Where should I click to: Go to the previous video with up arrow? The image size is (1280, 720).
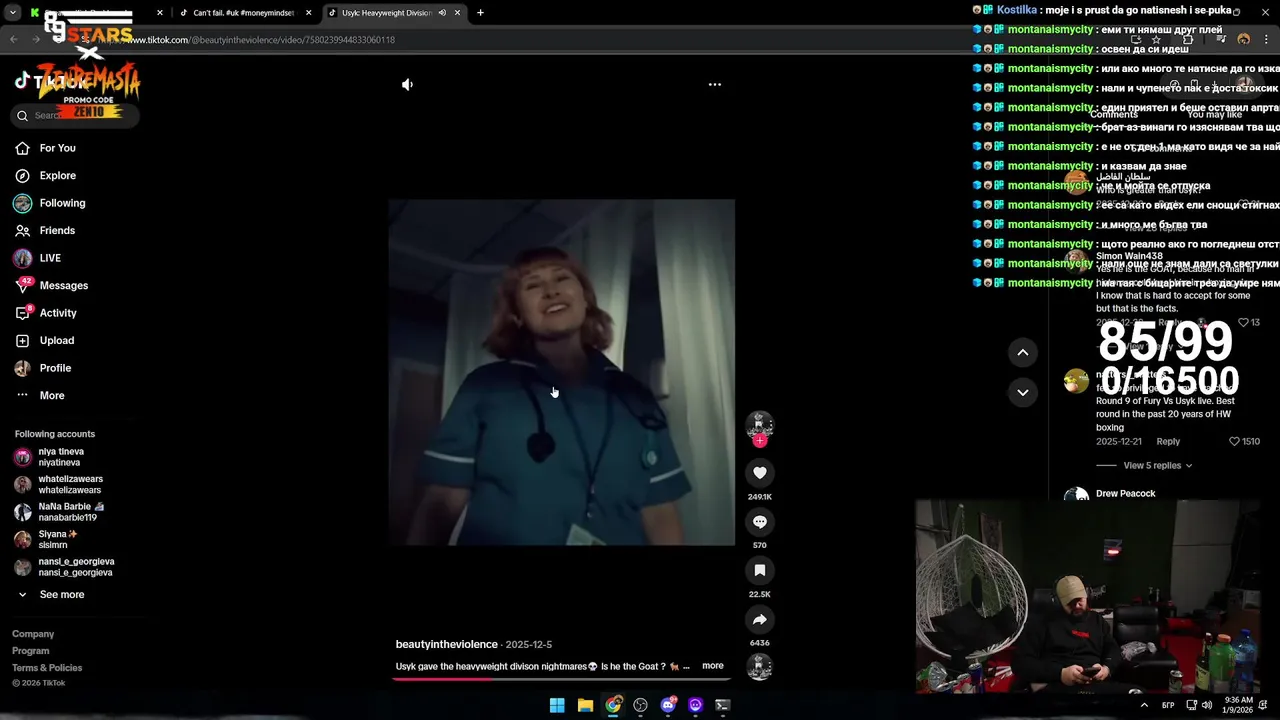click(1023, 352)
